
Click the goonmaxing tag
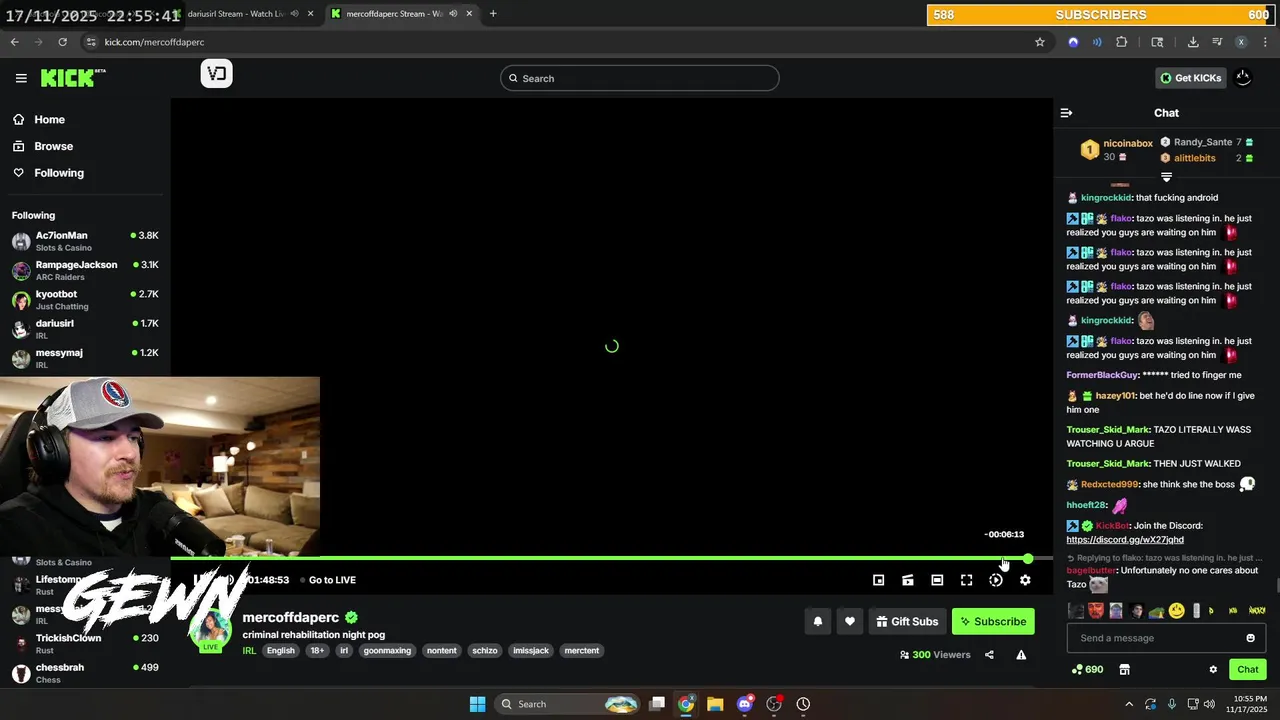[x=387, y=650]
